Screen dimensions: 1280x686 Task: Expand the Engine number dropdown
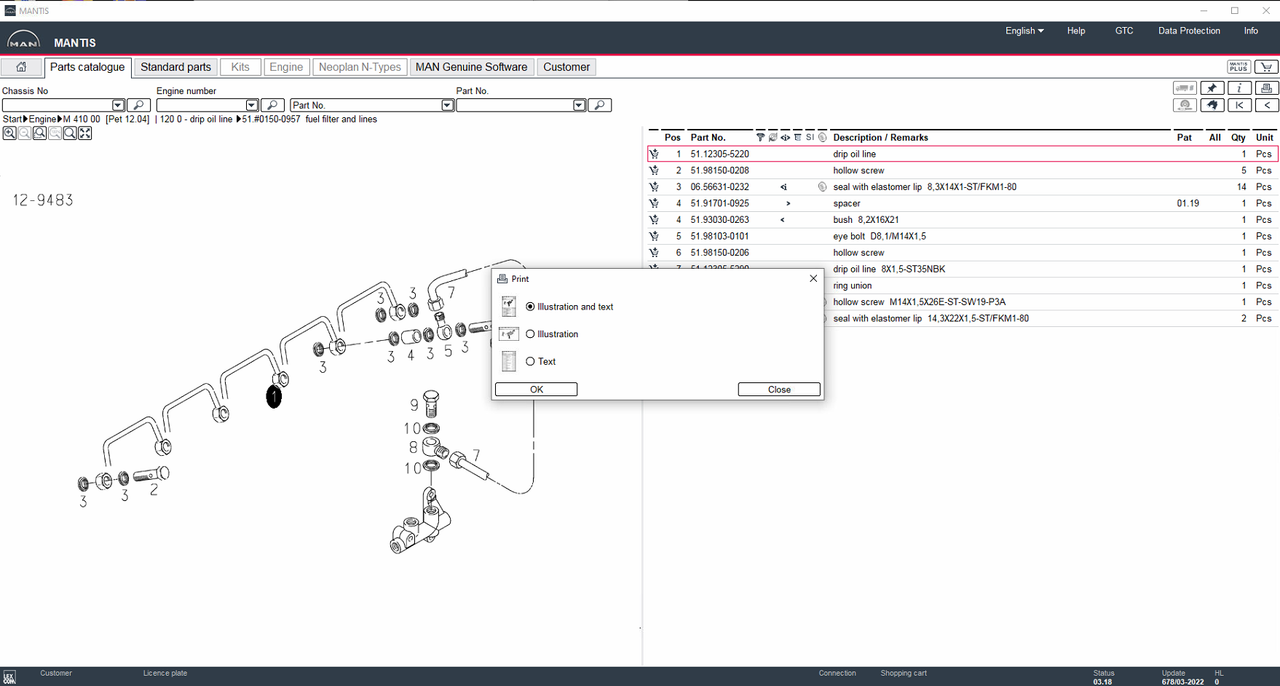tap(252, 105)
